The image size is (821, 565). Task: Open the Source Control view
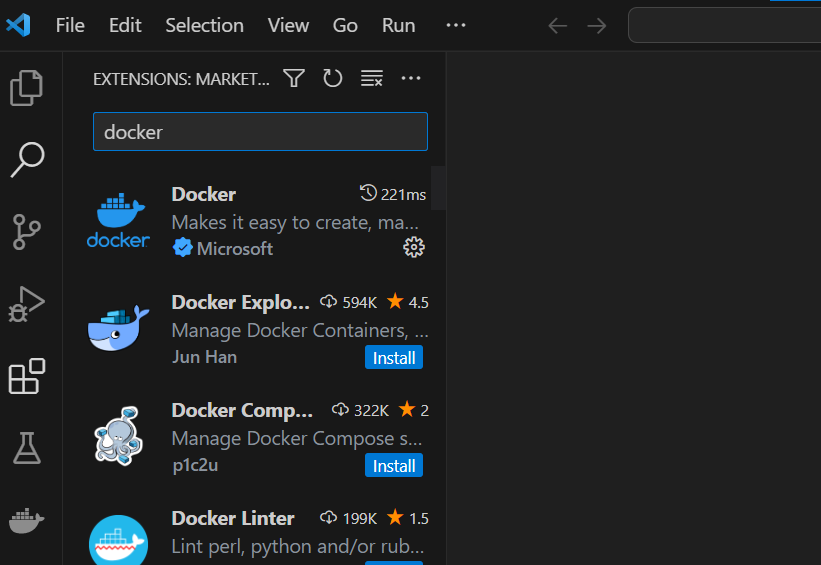pyautogui.click(x=26, y=231)
